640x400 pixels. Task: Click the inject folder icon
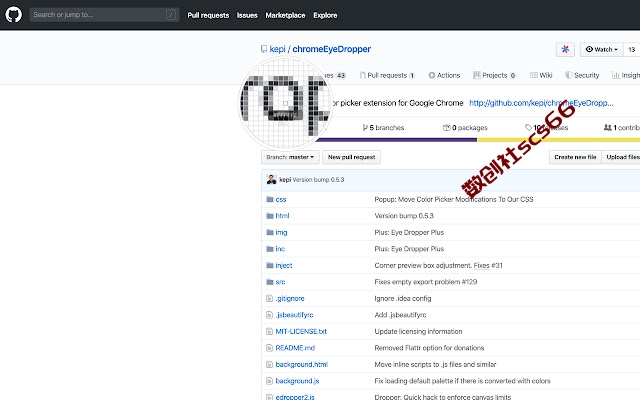pos(270,265)
